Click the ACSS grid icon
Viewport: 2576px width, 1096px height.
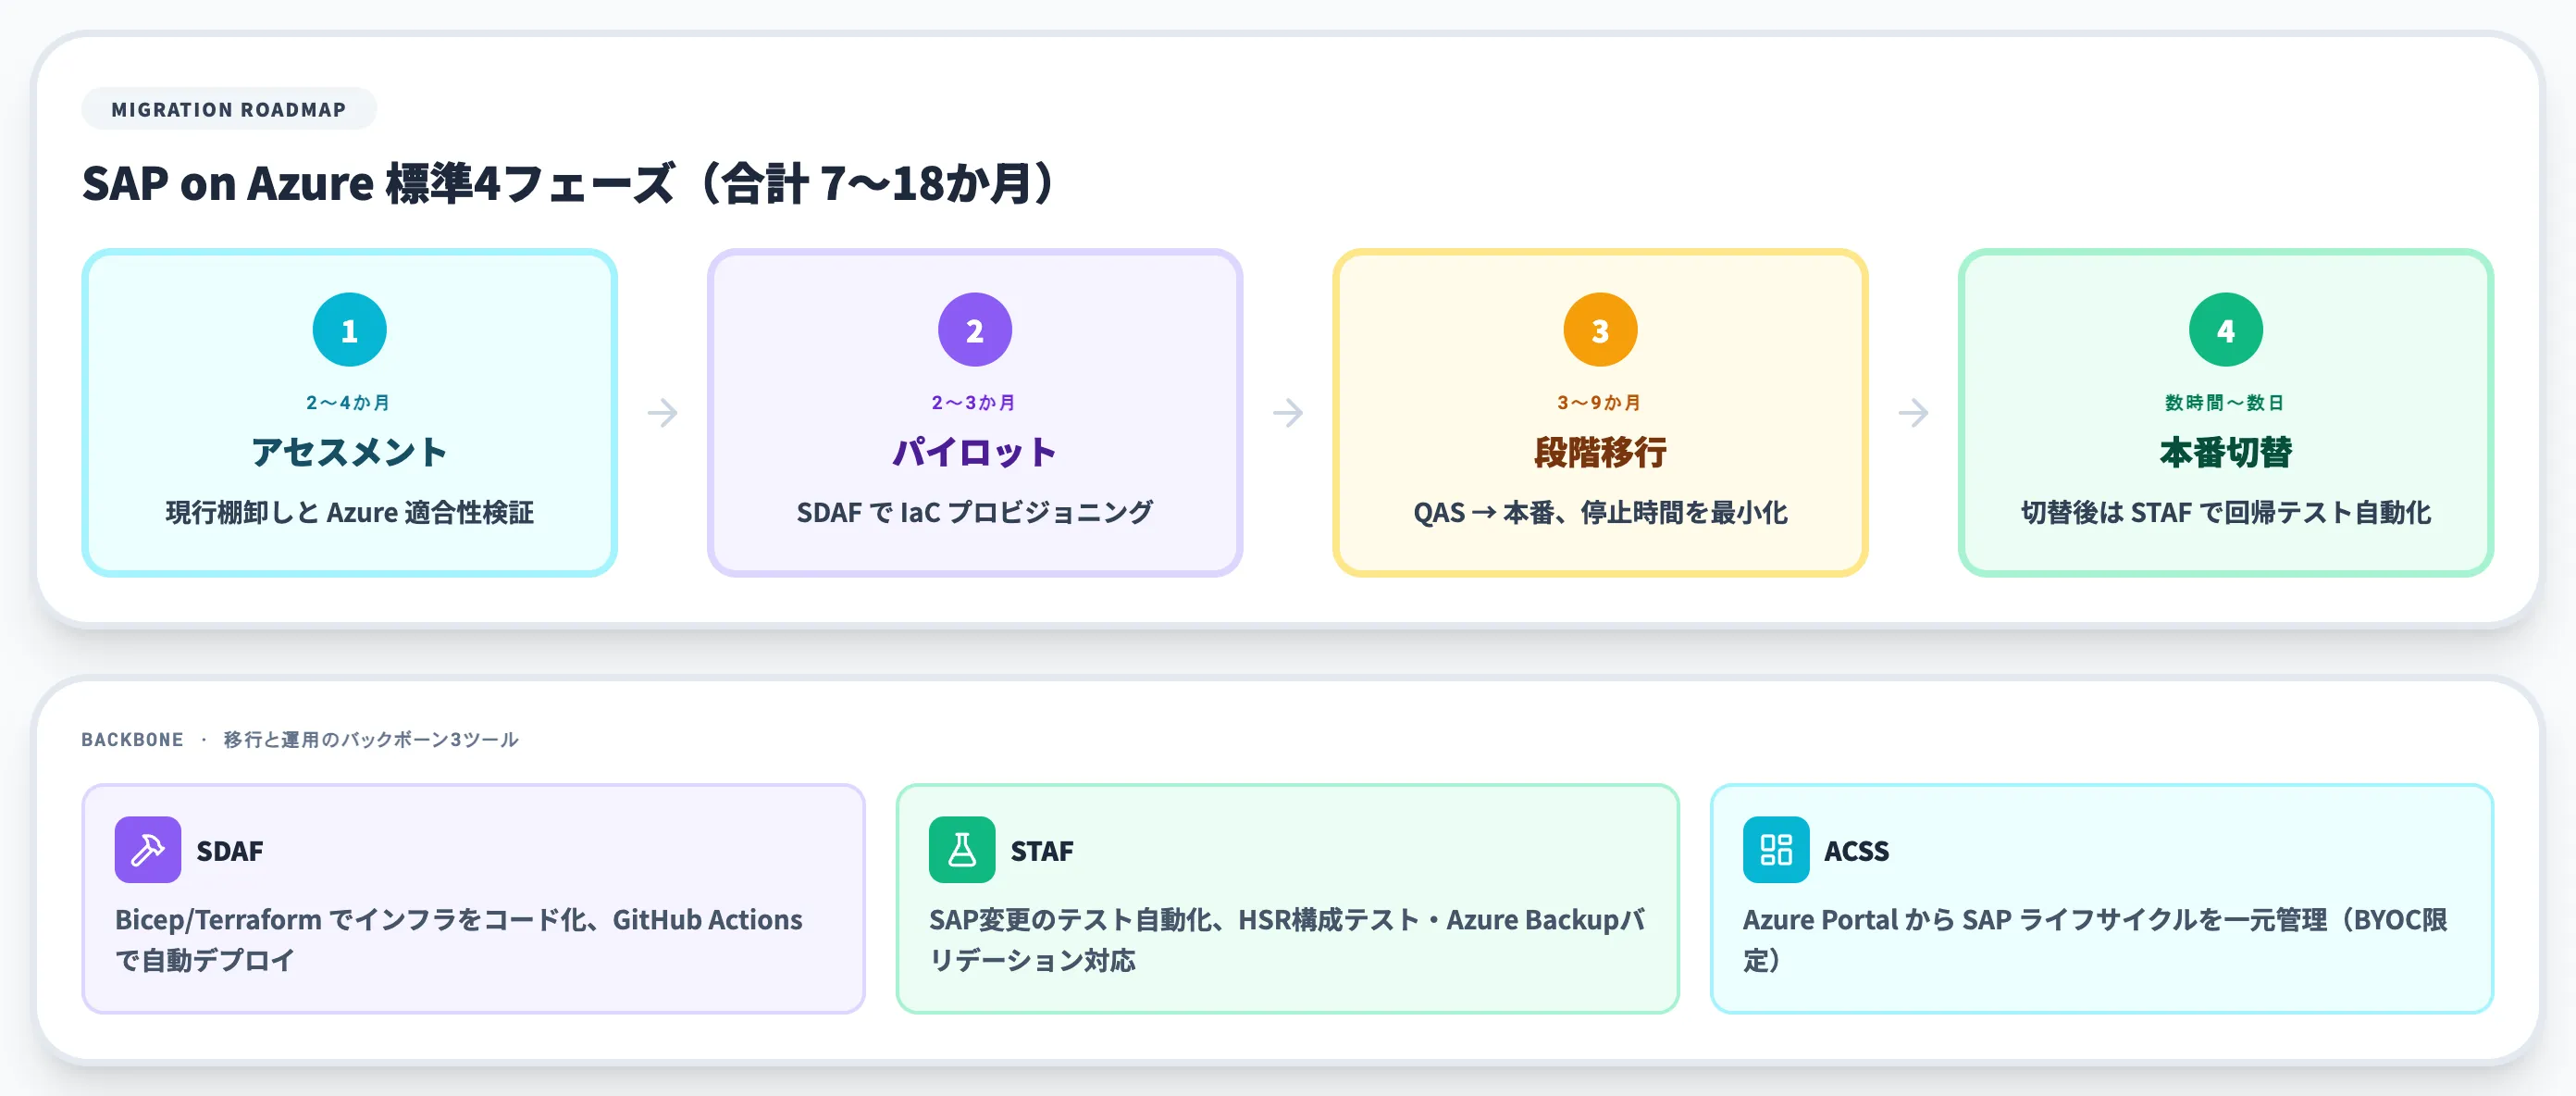[1775, 849]
